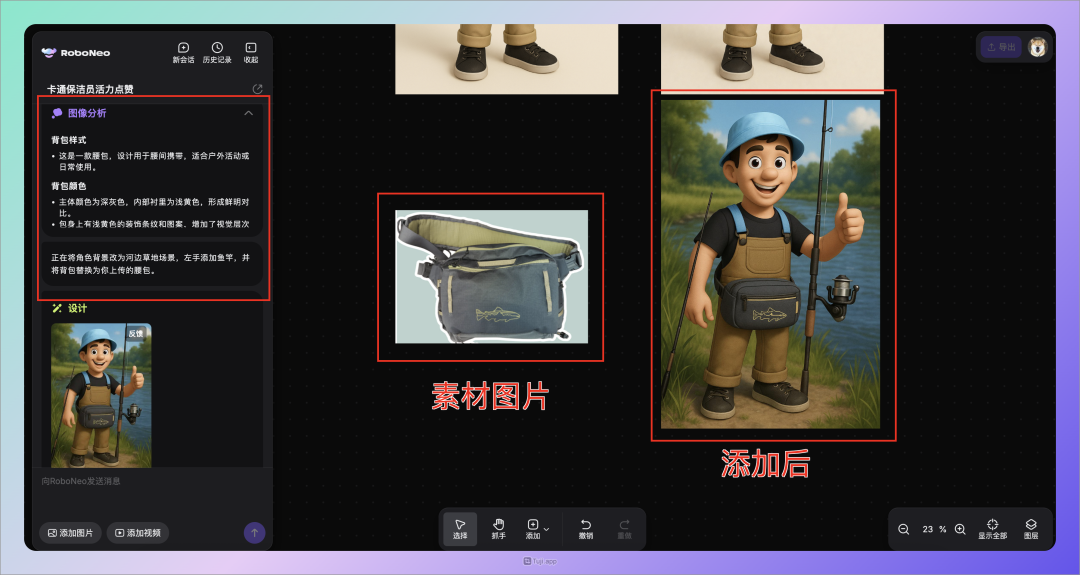
Task: Click the 背包颜色 heading
Action: pyautogui.click(x=68, y=186)
